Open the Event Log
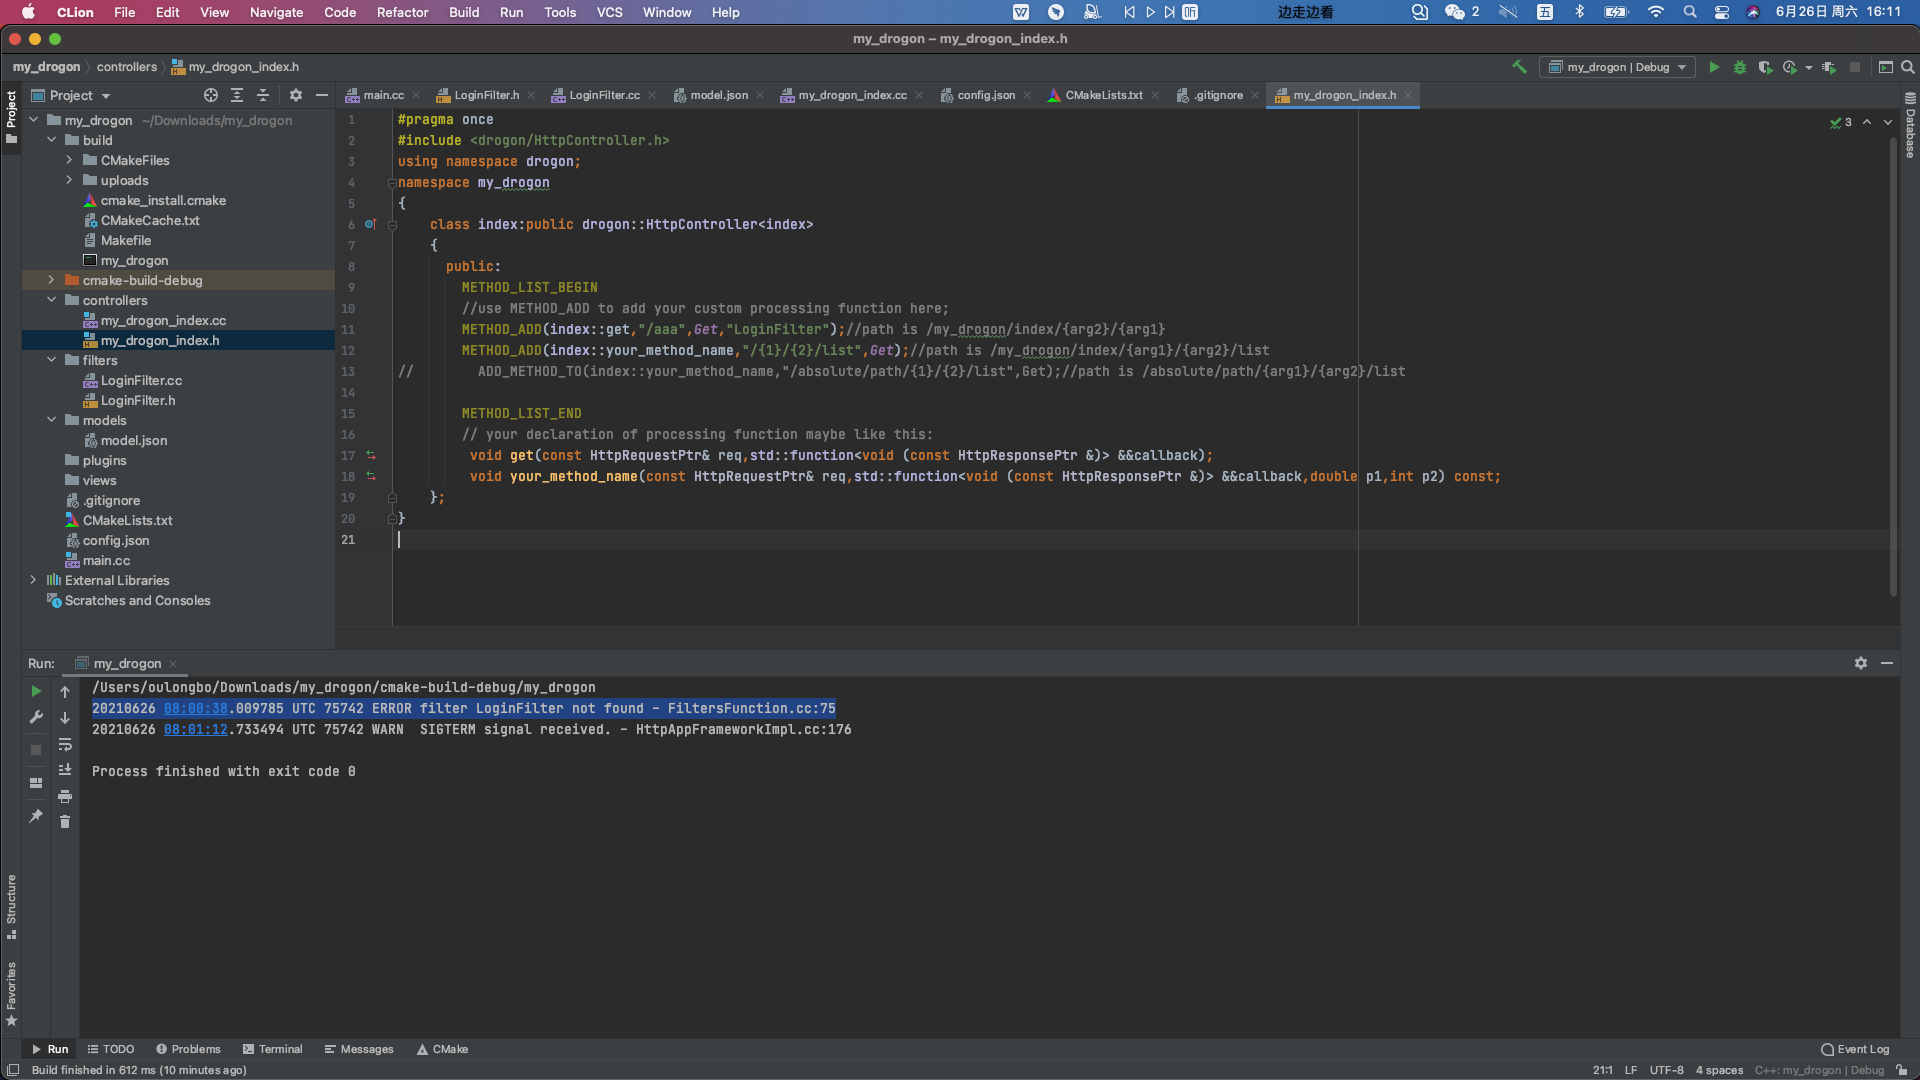Viewport: 1920px width, 1080px height. pos(1860,1049)
